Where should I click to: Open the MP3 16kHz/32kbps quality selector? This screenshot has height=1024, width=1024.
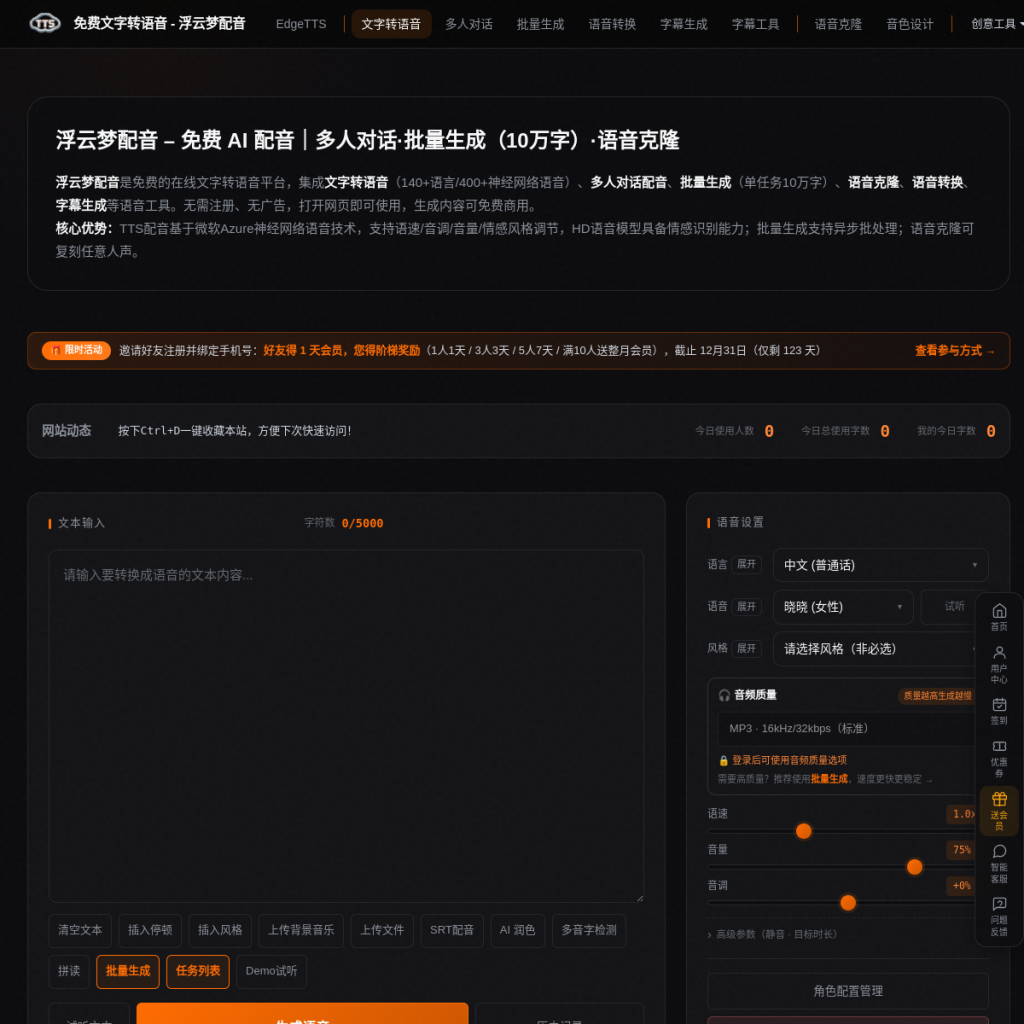(x=847, y=729)
